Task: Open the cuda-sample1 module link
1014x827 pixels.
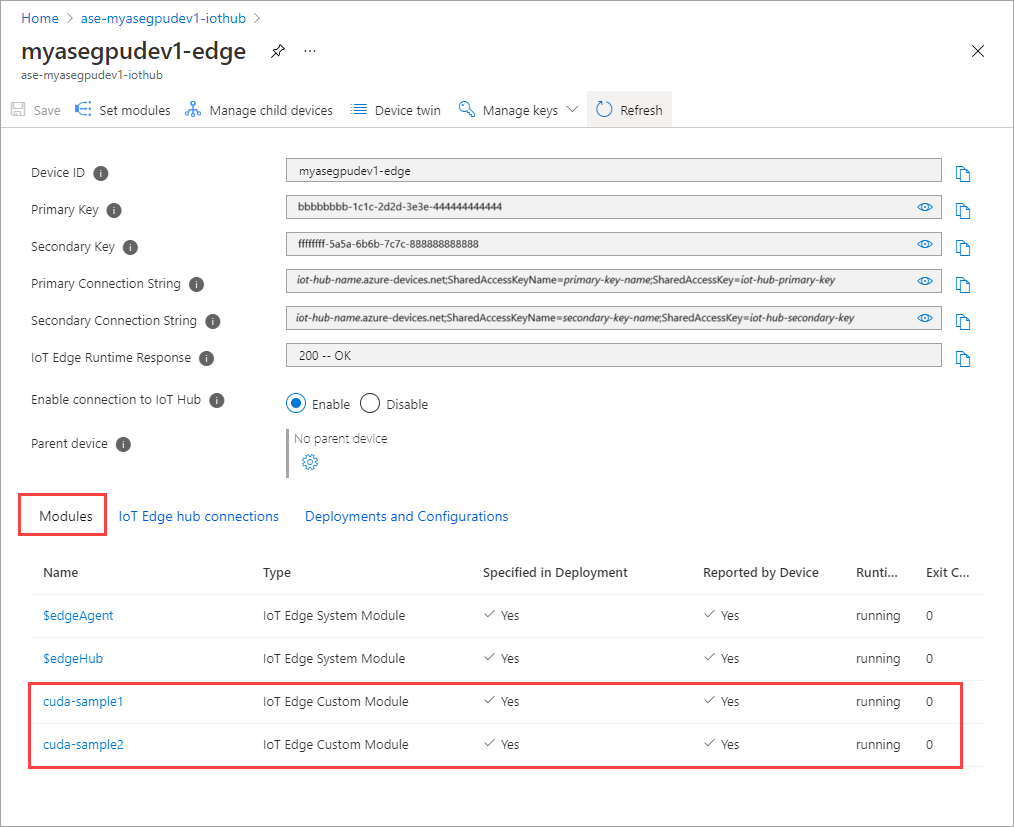Action: click(83, 702)
